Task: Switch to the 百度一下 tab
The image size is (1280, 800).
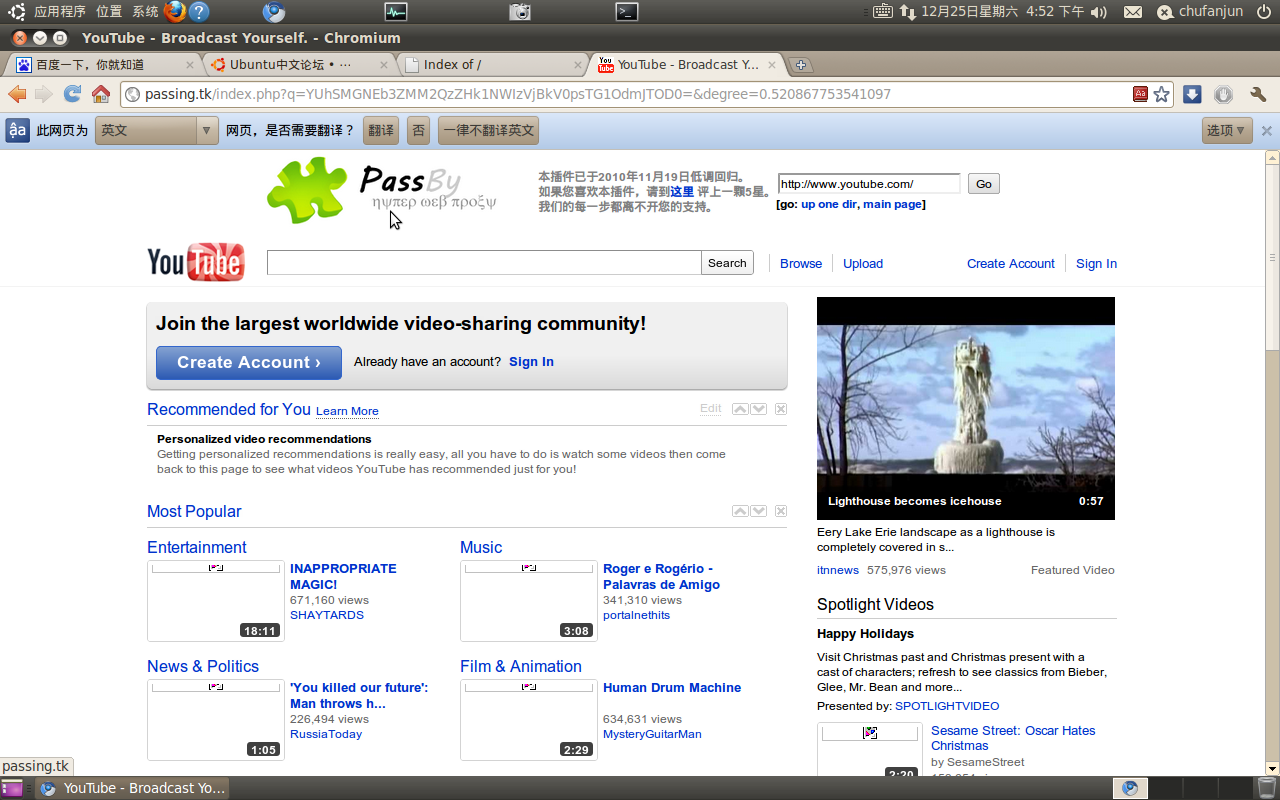Action: pyautogui.click(x=103, y=65)
